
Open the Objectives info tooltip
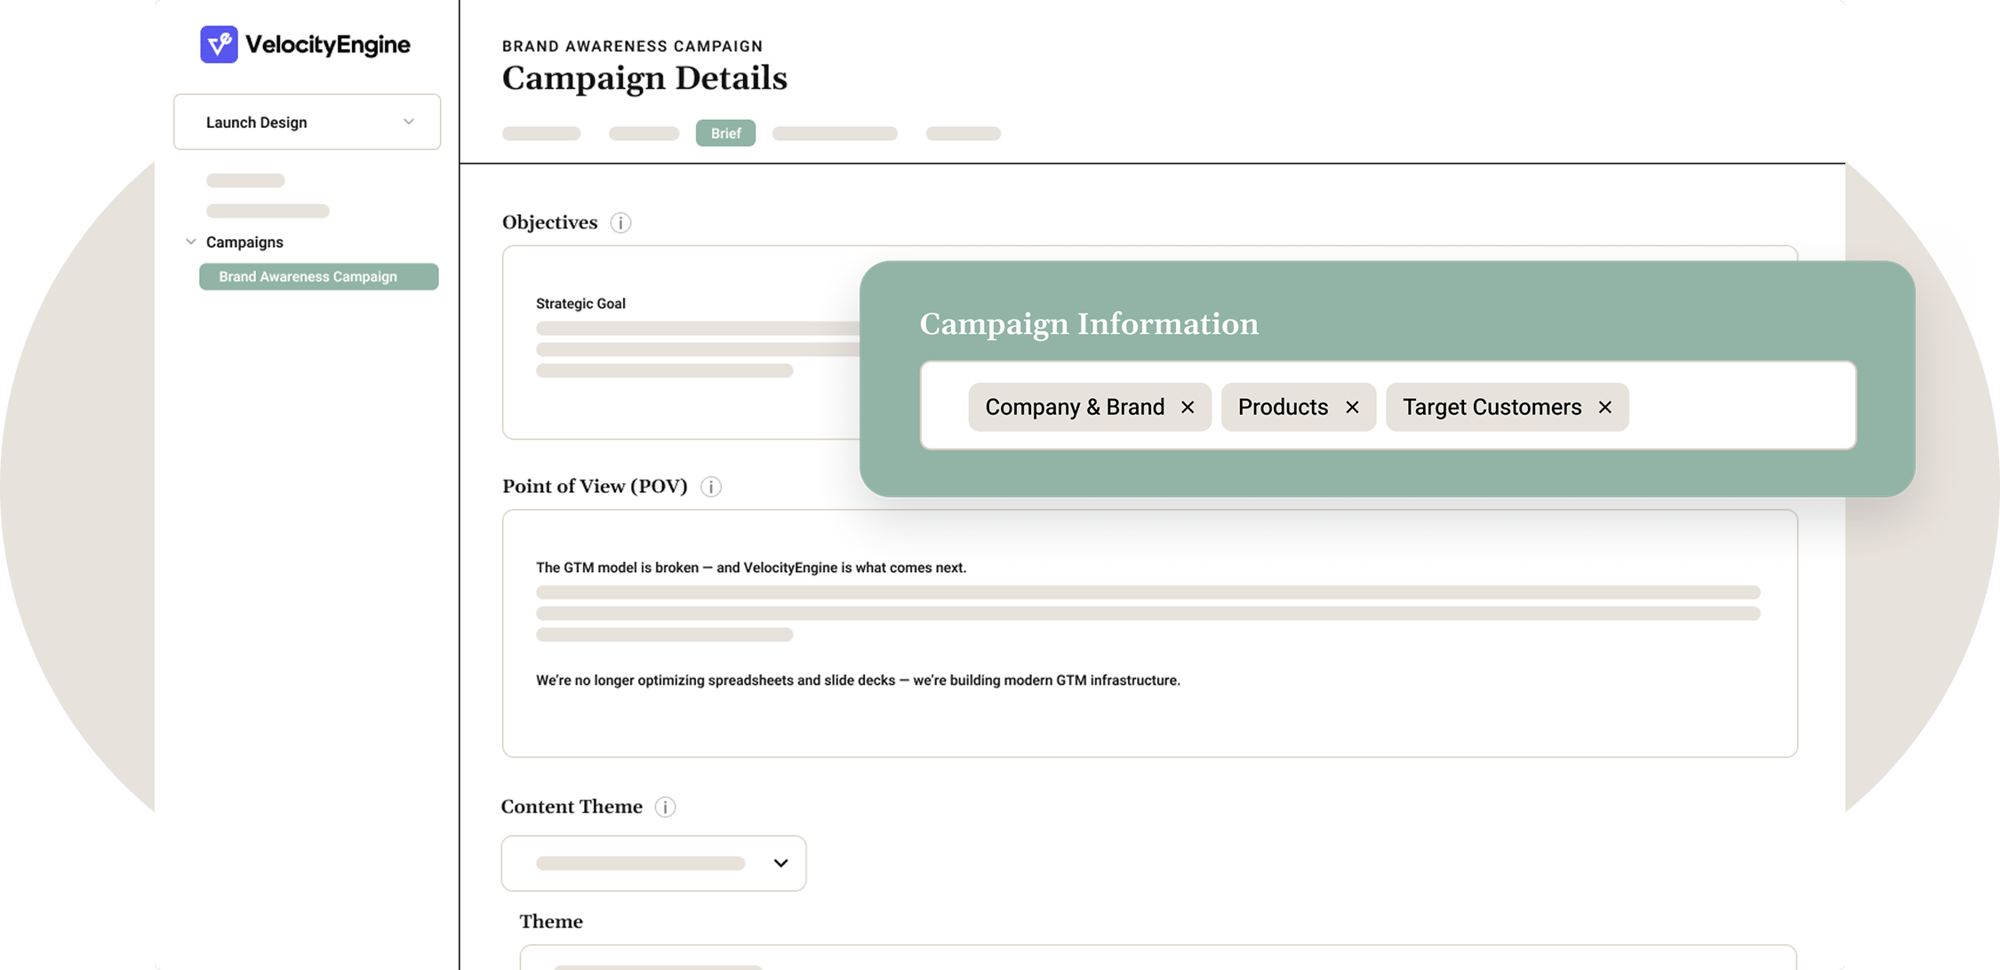coord(621,222)
